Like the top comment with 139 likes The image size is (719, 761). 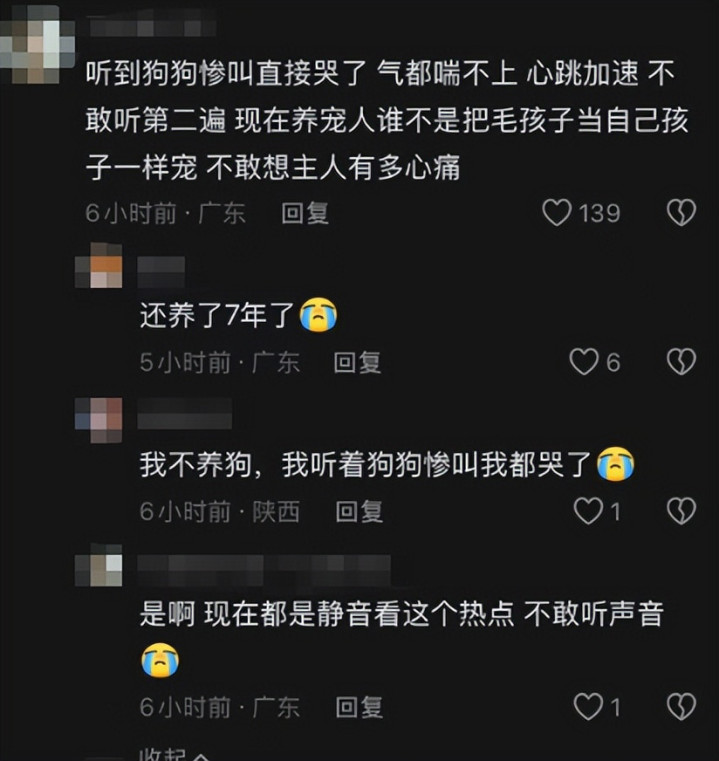556,213
